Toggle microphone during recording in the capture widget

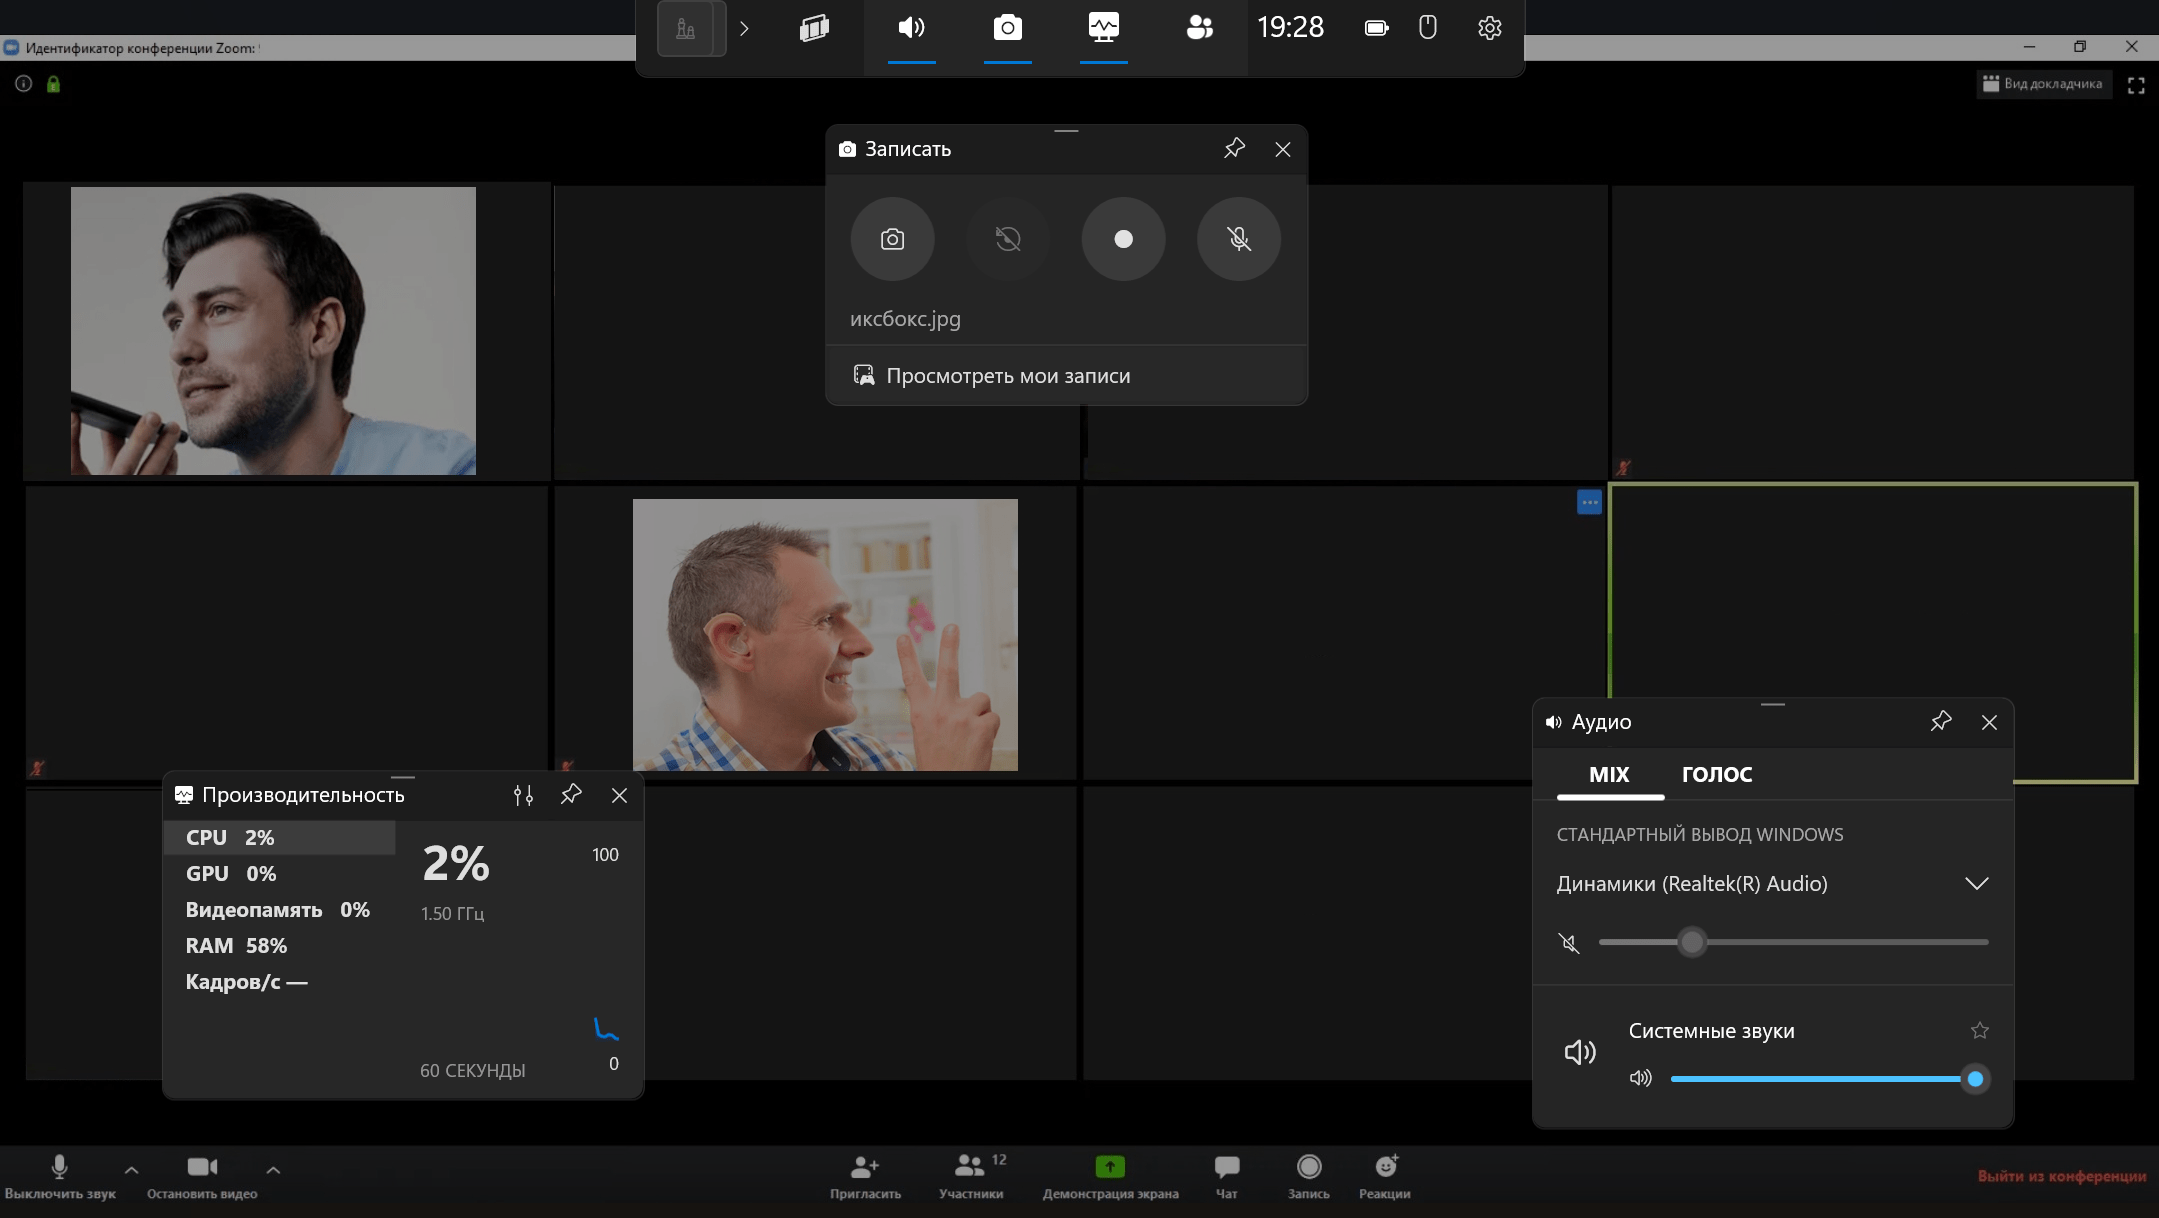pyautogui.click(x=1238, y=239)
